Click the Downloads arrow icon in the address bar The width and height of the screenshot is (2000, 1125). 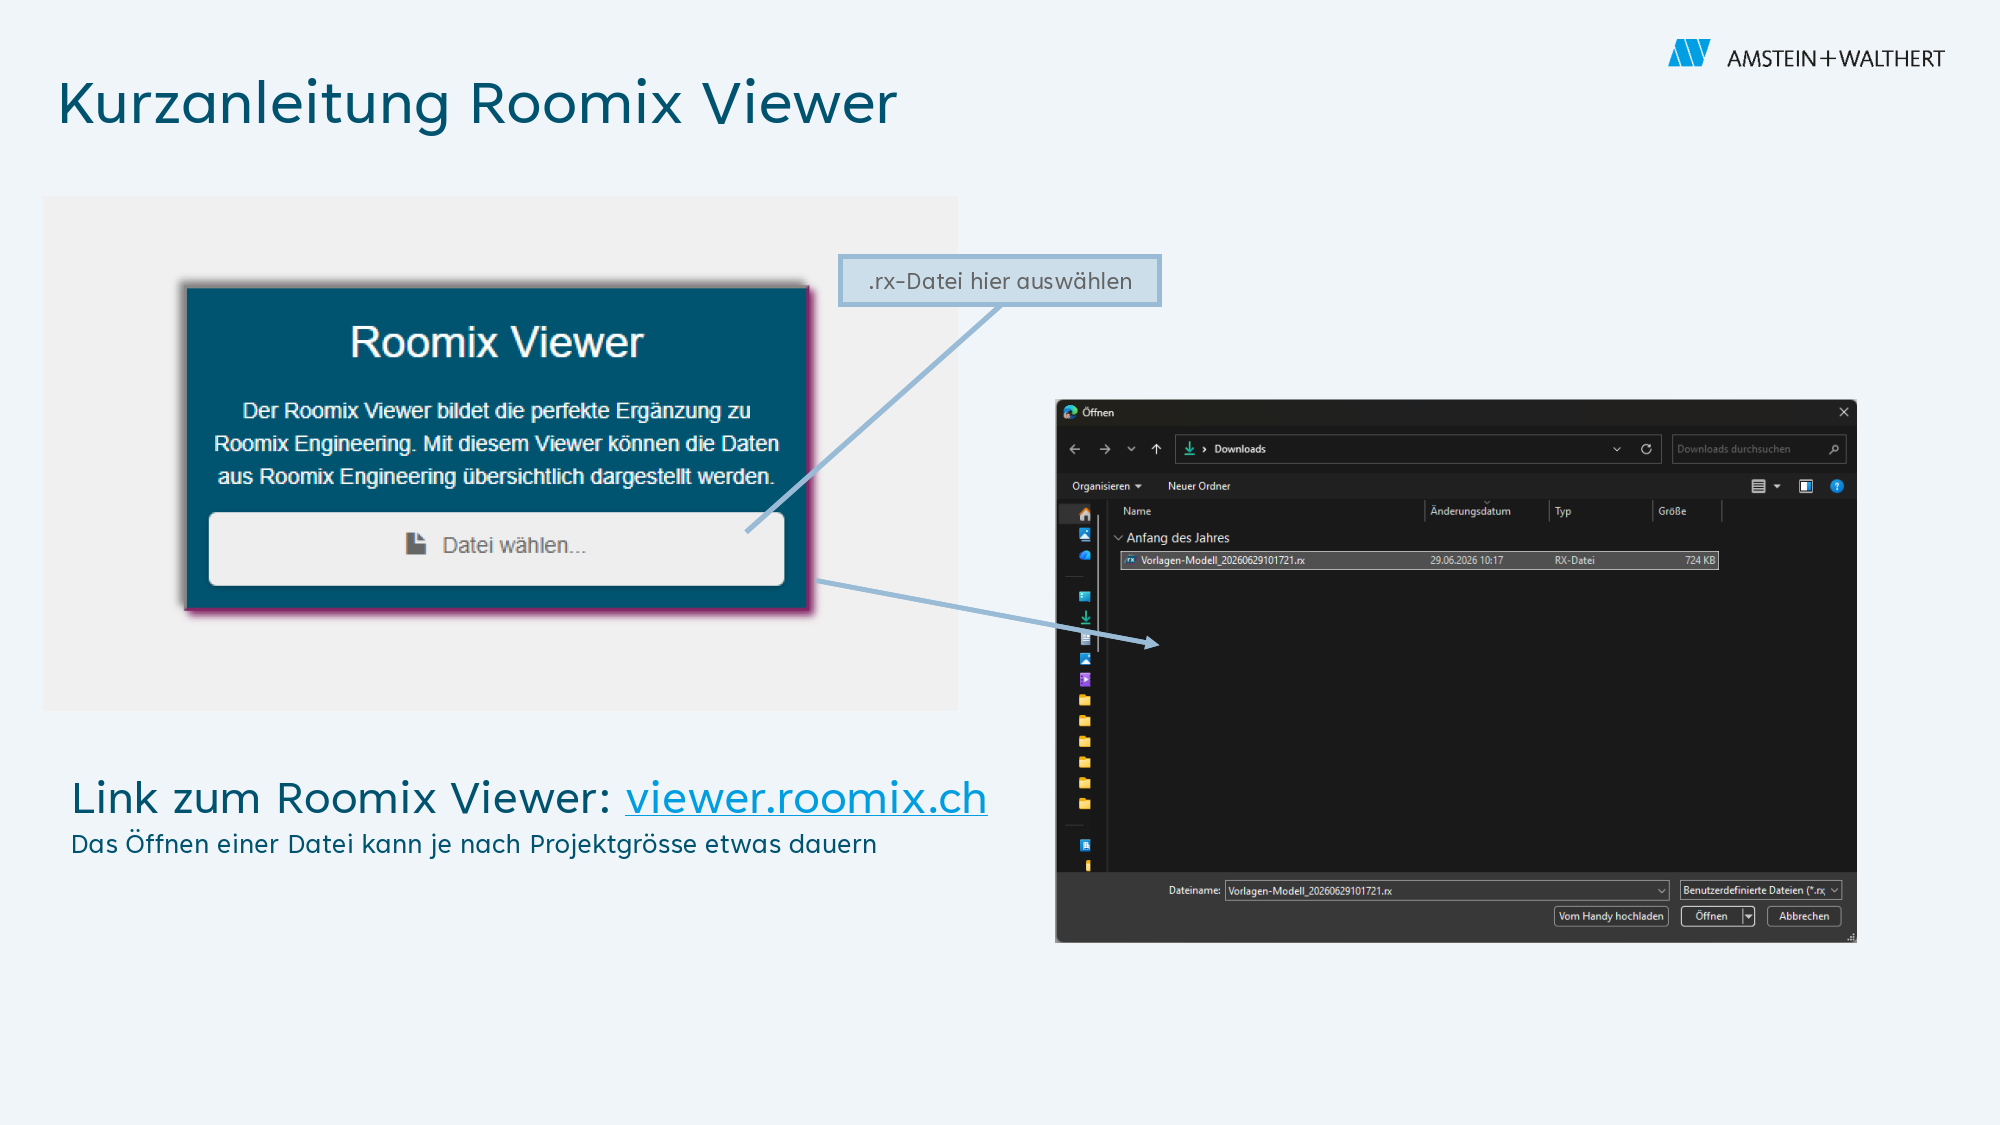tap(1189, 449)
